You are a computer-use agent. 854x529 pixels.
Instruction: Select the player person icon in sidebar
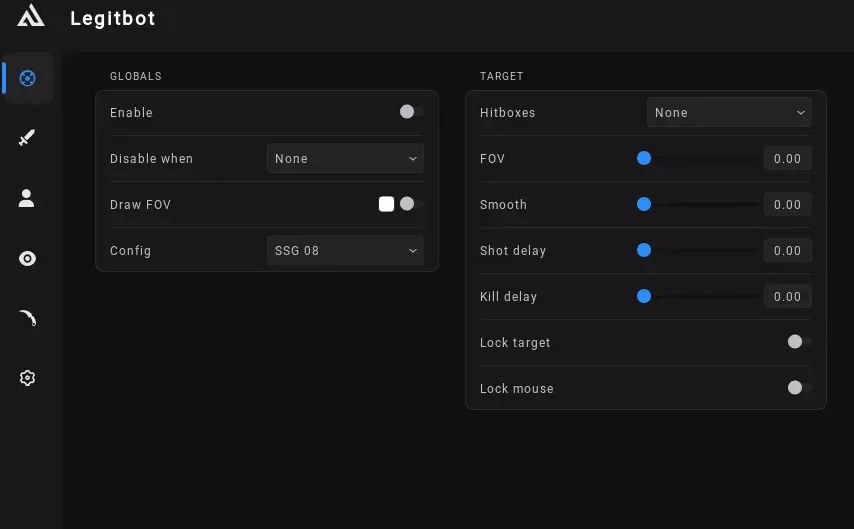(27, 198)
